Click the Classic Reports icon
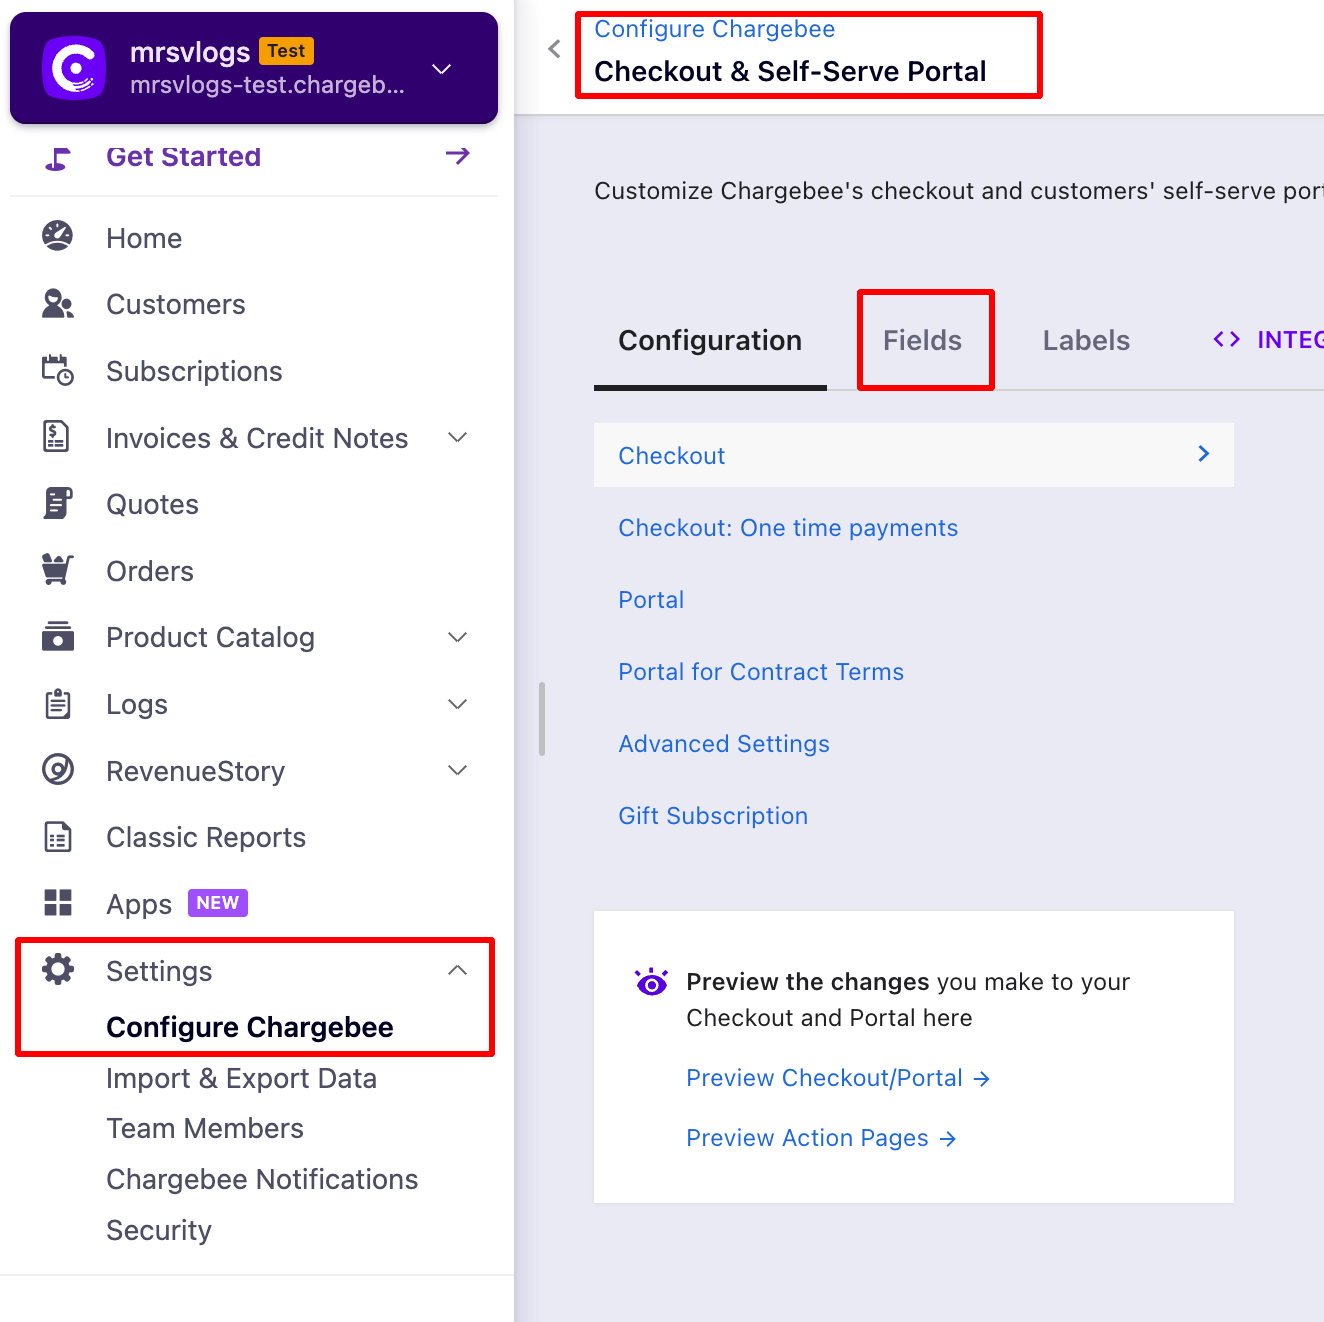This screenshot has width=1324, height=1322. 57,837
